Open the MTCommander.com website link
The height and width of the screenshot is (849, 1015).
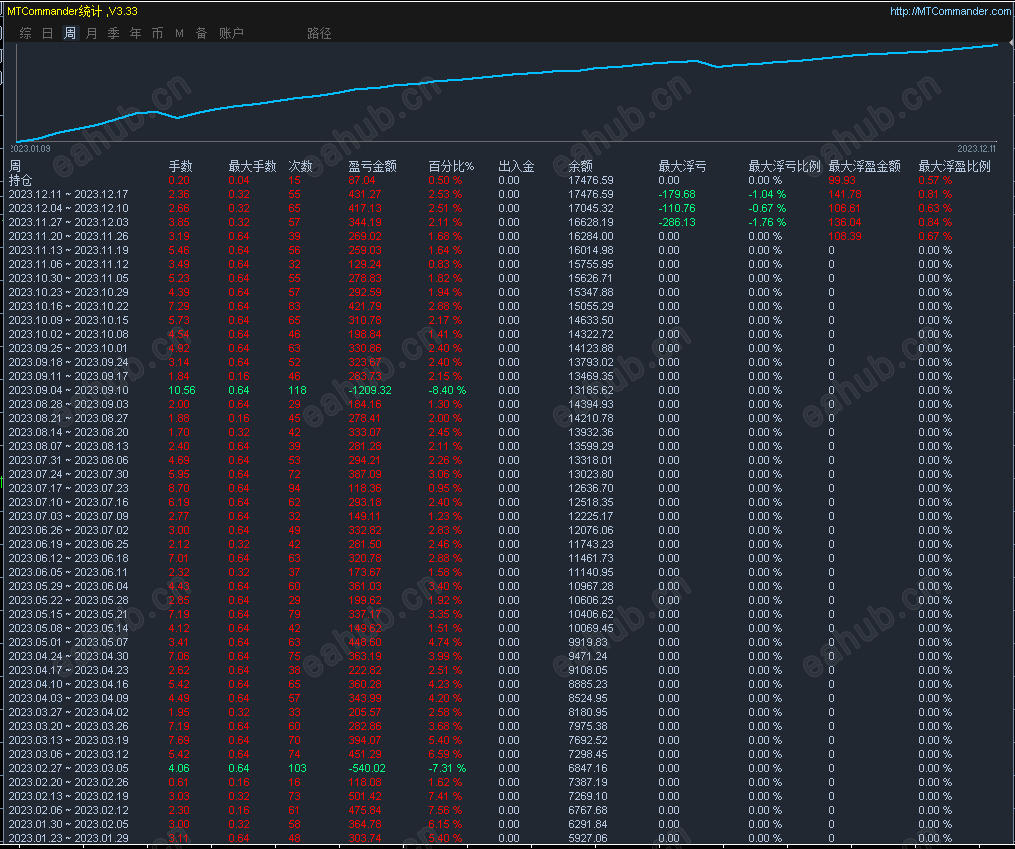click(x=950, y=11)
